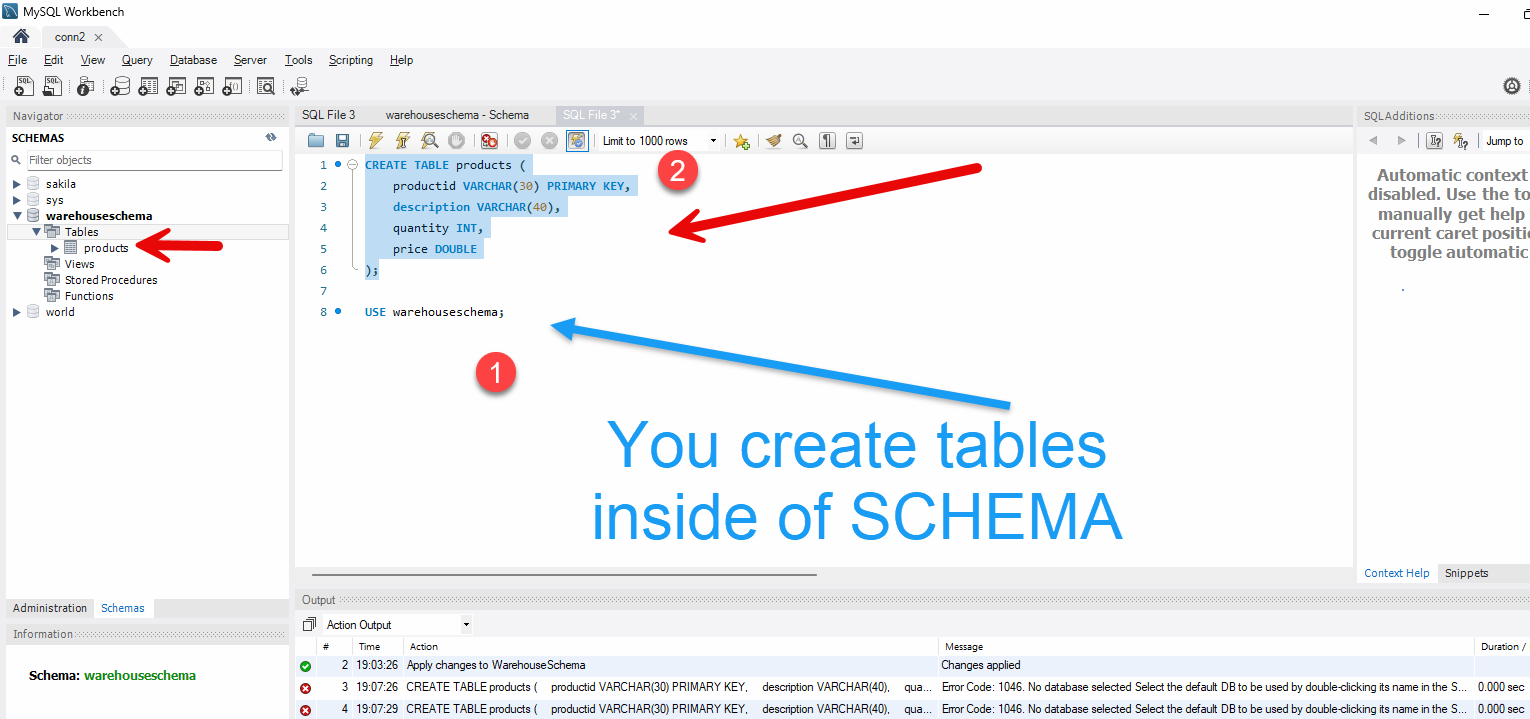Expand the world schema
Image resolution: width=1530 pixels, height=719 pixels.
tap(16, 312)
